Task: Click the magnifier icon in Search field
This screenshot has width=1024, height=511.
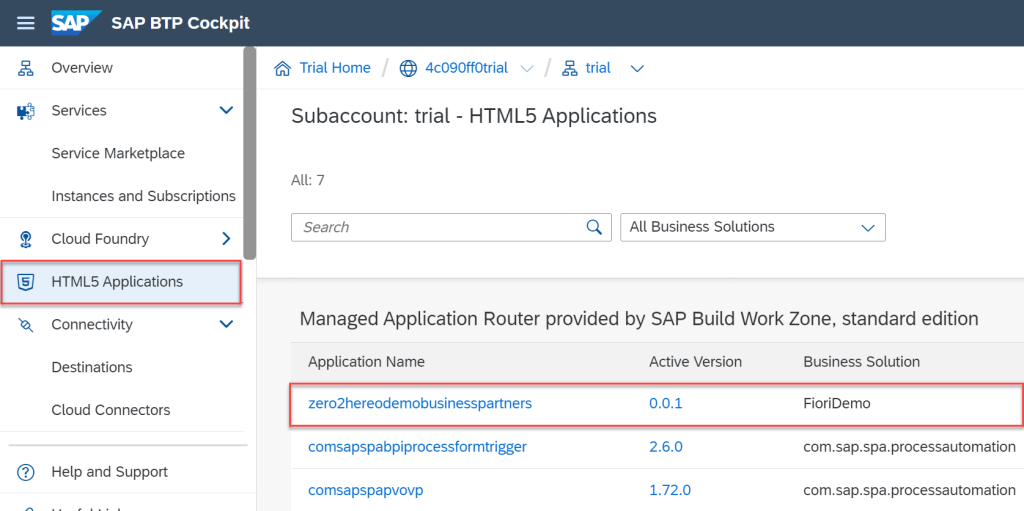Action: click(594, 227)
